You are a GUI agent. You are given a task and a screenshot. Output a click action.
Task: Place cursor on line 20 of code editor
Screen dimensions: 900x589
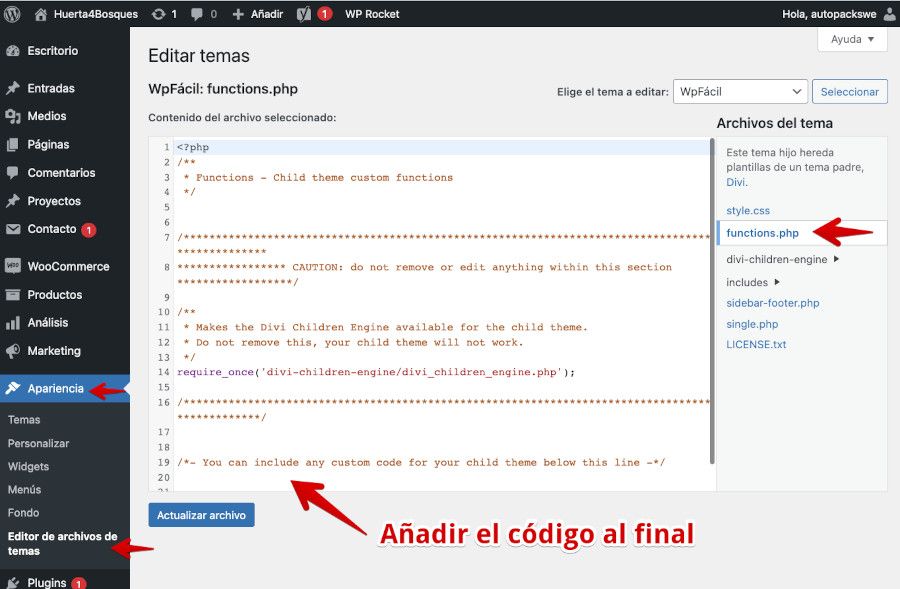pyautogui.click(x=442, y=478)
